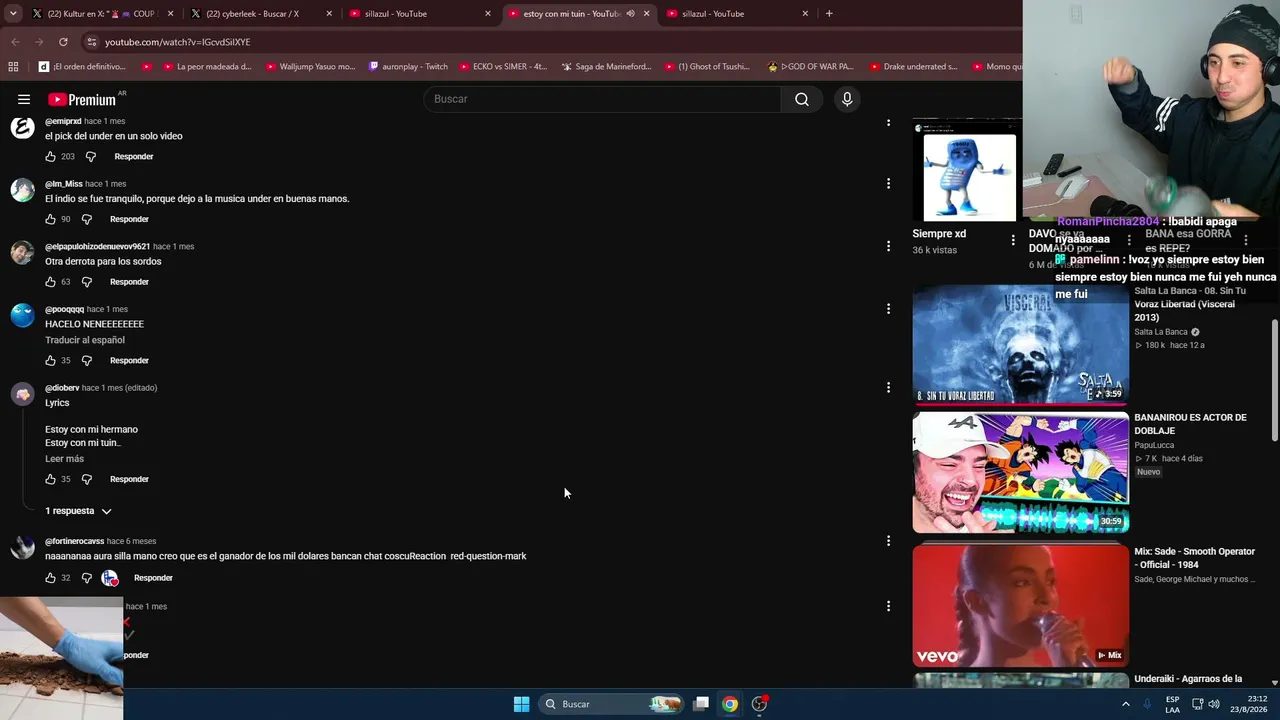Dislike @lm_Miss's comment
Screen dimensions: 1280x720
click(x=86, y=219)
